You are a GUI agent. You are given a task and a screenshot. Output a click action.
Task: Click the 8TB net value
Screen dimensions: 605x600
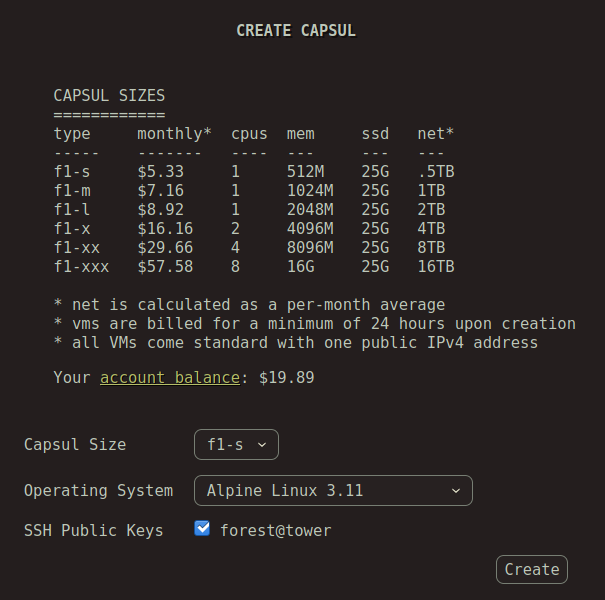[431, 247]
